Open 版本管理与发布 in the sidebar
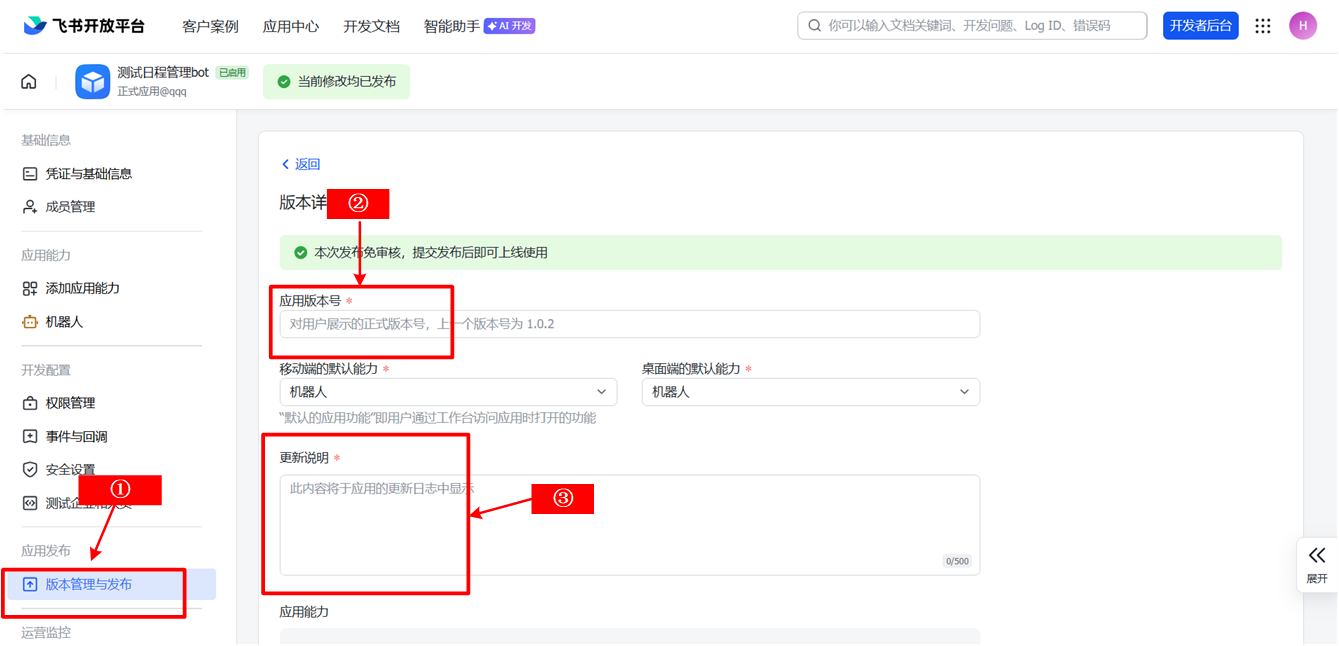 [x=88, y=584]
